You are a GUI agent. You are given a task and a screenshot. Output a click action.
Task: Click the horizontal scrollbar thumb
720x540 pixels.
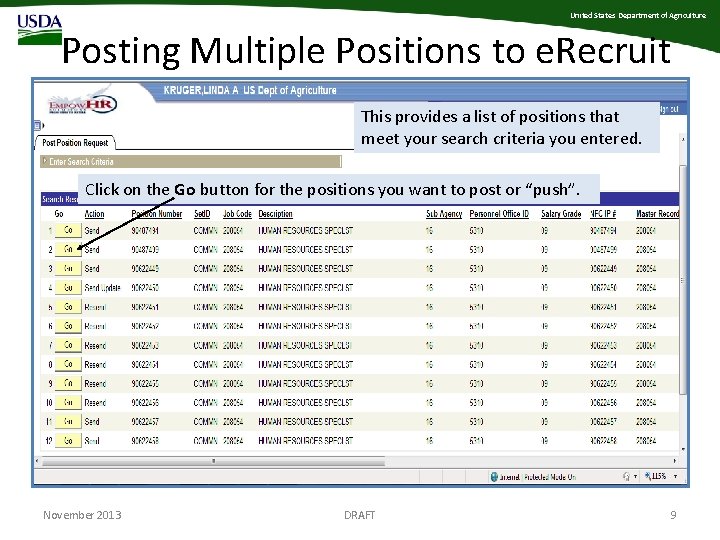(214, 461)
